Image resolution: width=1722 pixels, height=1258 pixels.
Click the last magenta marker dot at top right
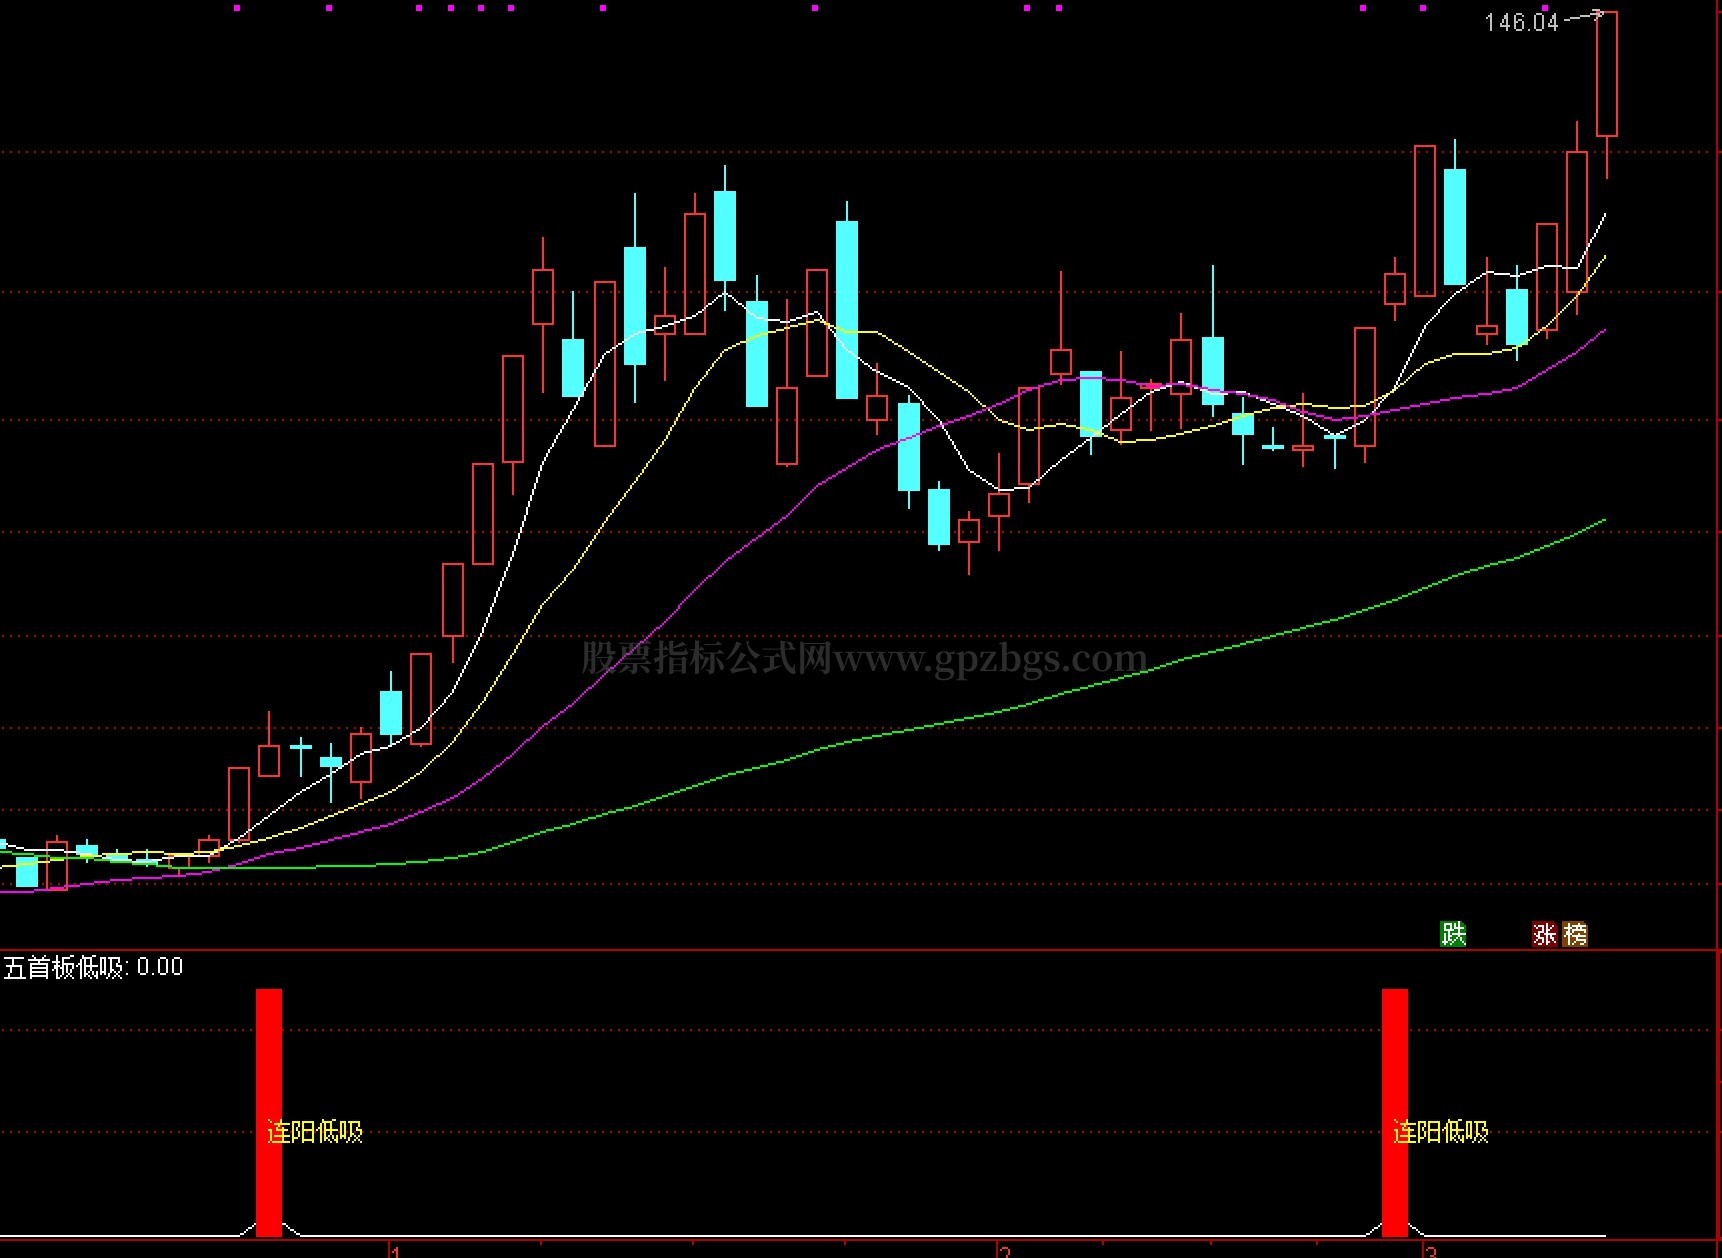tap(1545, 8)
